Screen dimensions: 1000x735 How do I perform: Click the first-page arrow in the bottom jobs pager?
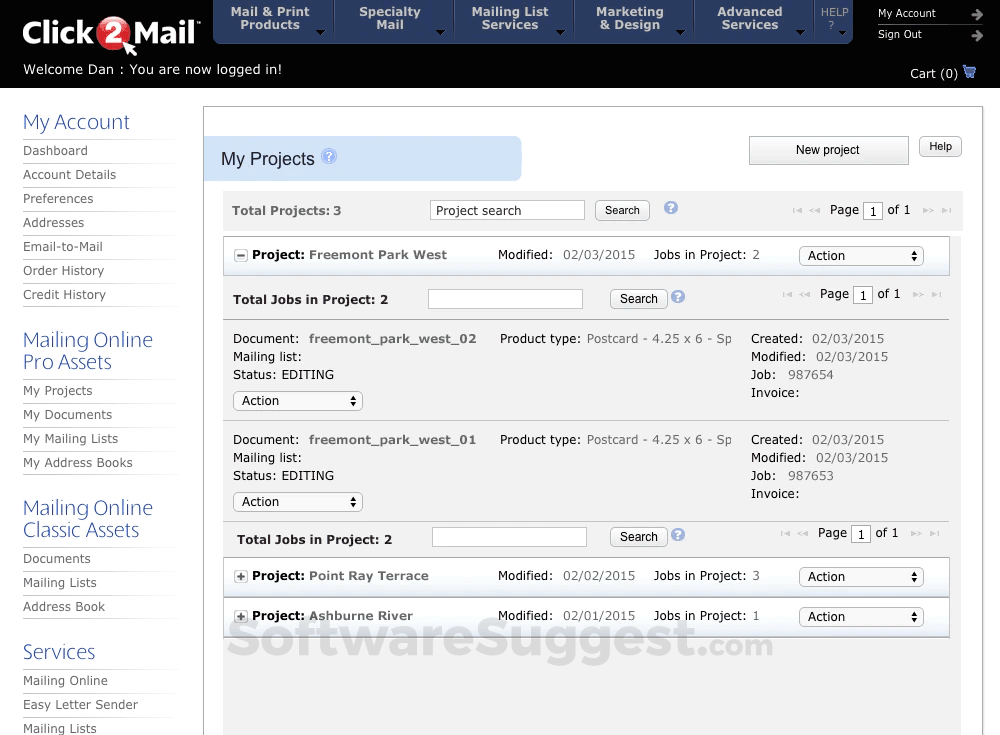pos(786,534)
